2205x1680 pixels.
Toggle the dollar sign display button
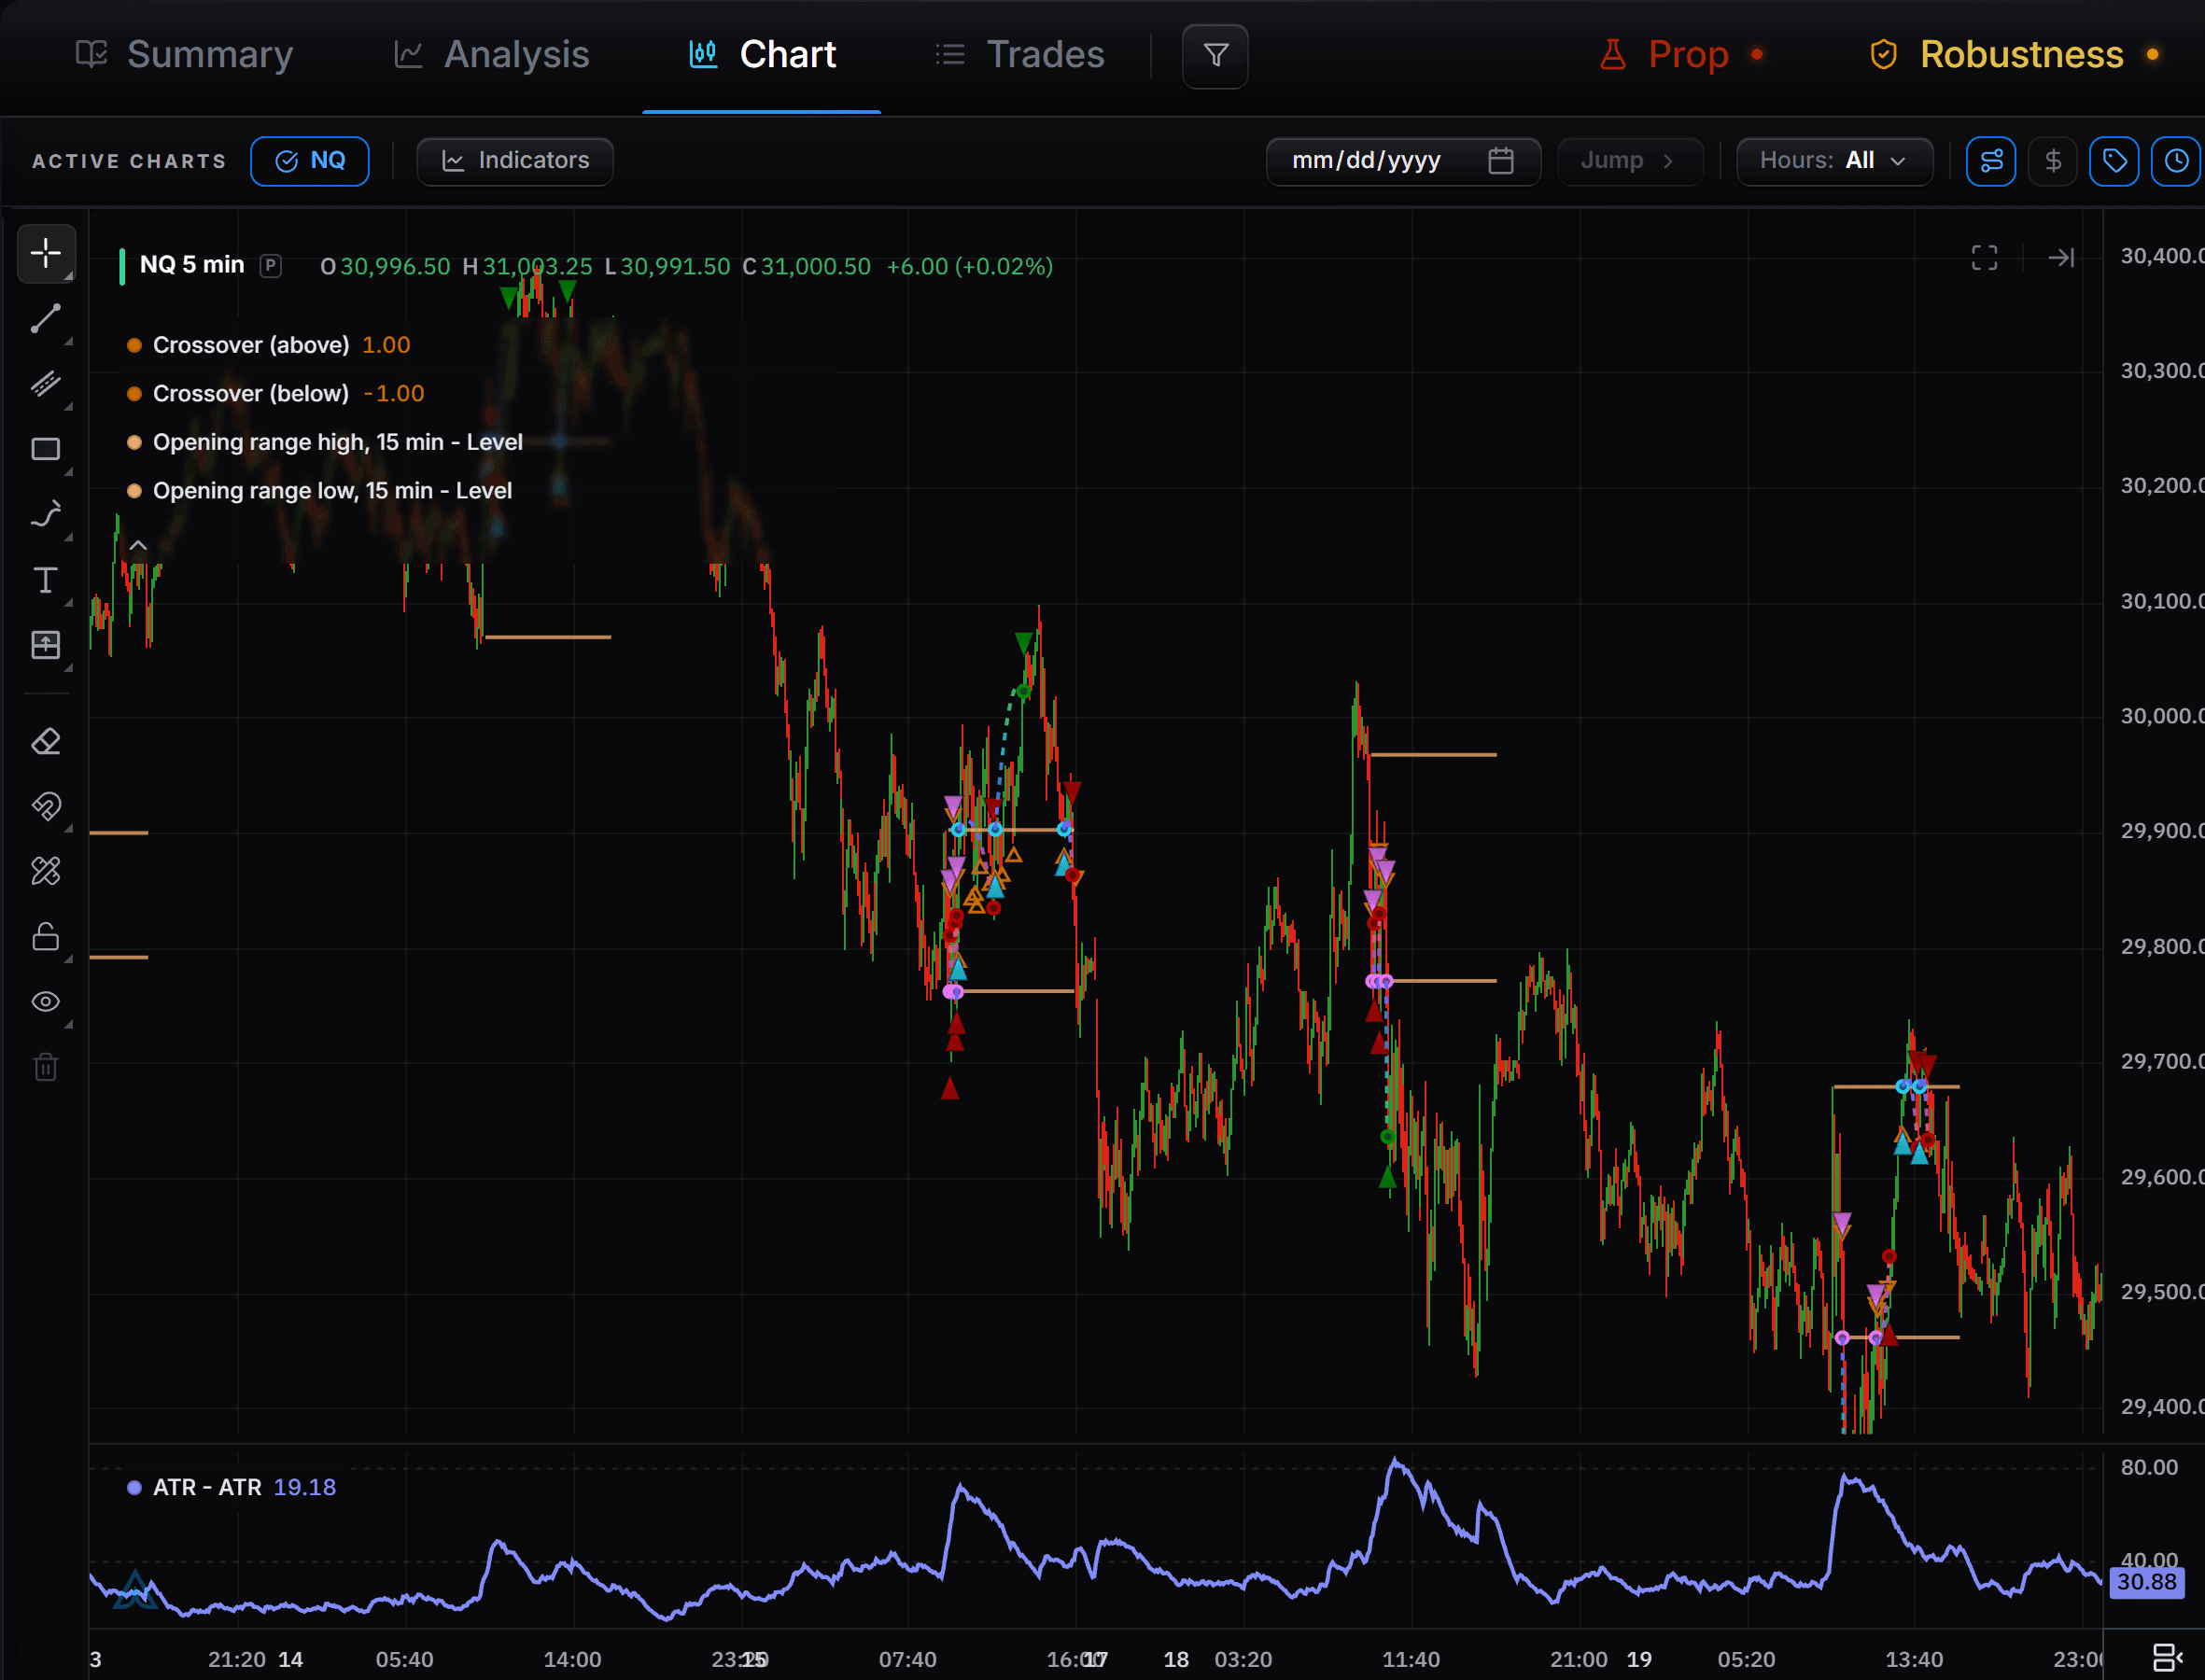click(2053, 161)
